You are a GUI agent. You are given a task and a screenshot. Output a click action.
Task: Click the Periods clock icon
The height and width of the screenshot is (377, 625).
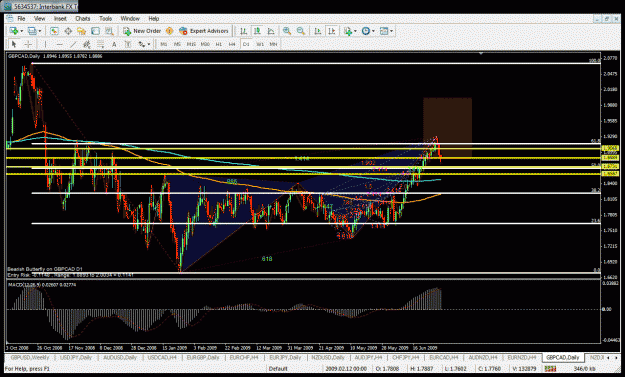coord(366,31)
